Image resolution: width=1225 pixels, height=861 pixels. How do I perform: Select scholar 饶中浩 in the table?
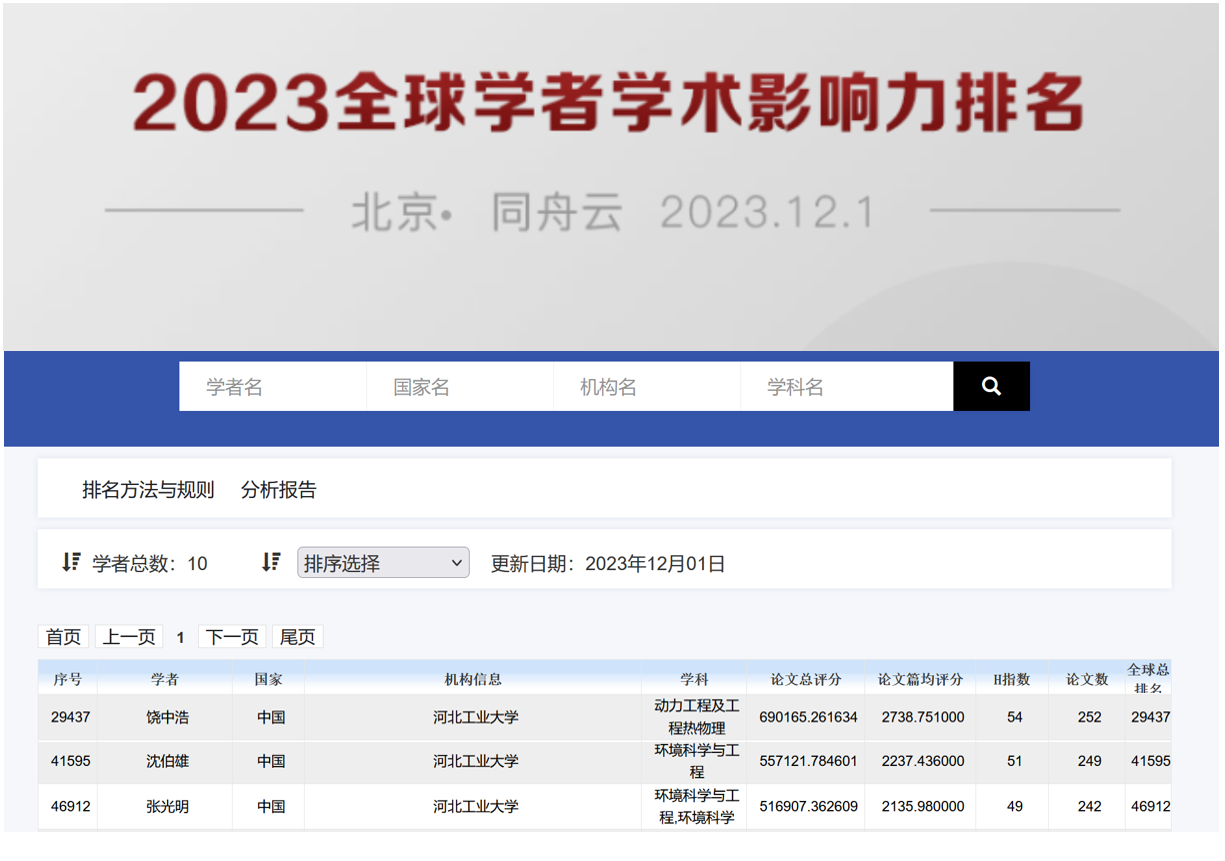point(166,717)
